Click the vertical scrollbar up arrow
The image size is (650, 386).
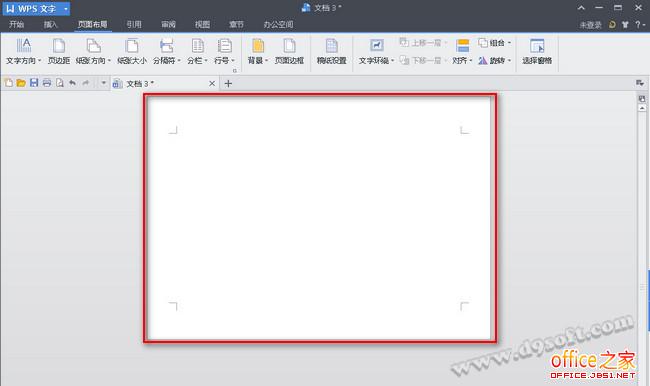(x=642, y=108)
